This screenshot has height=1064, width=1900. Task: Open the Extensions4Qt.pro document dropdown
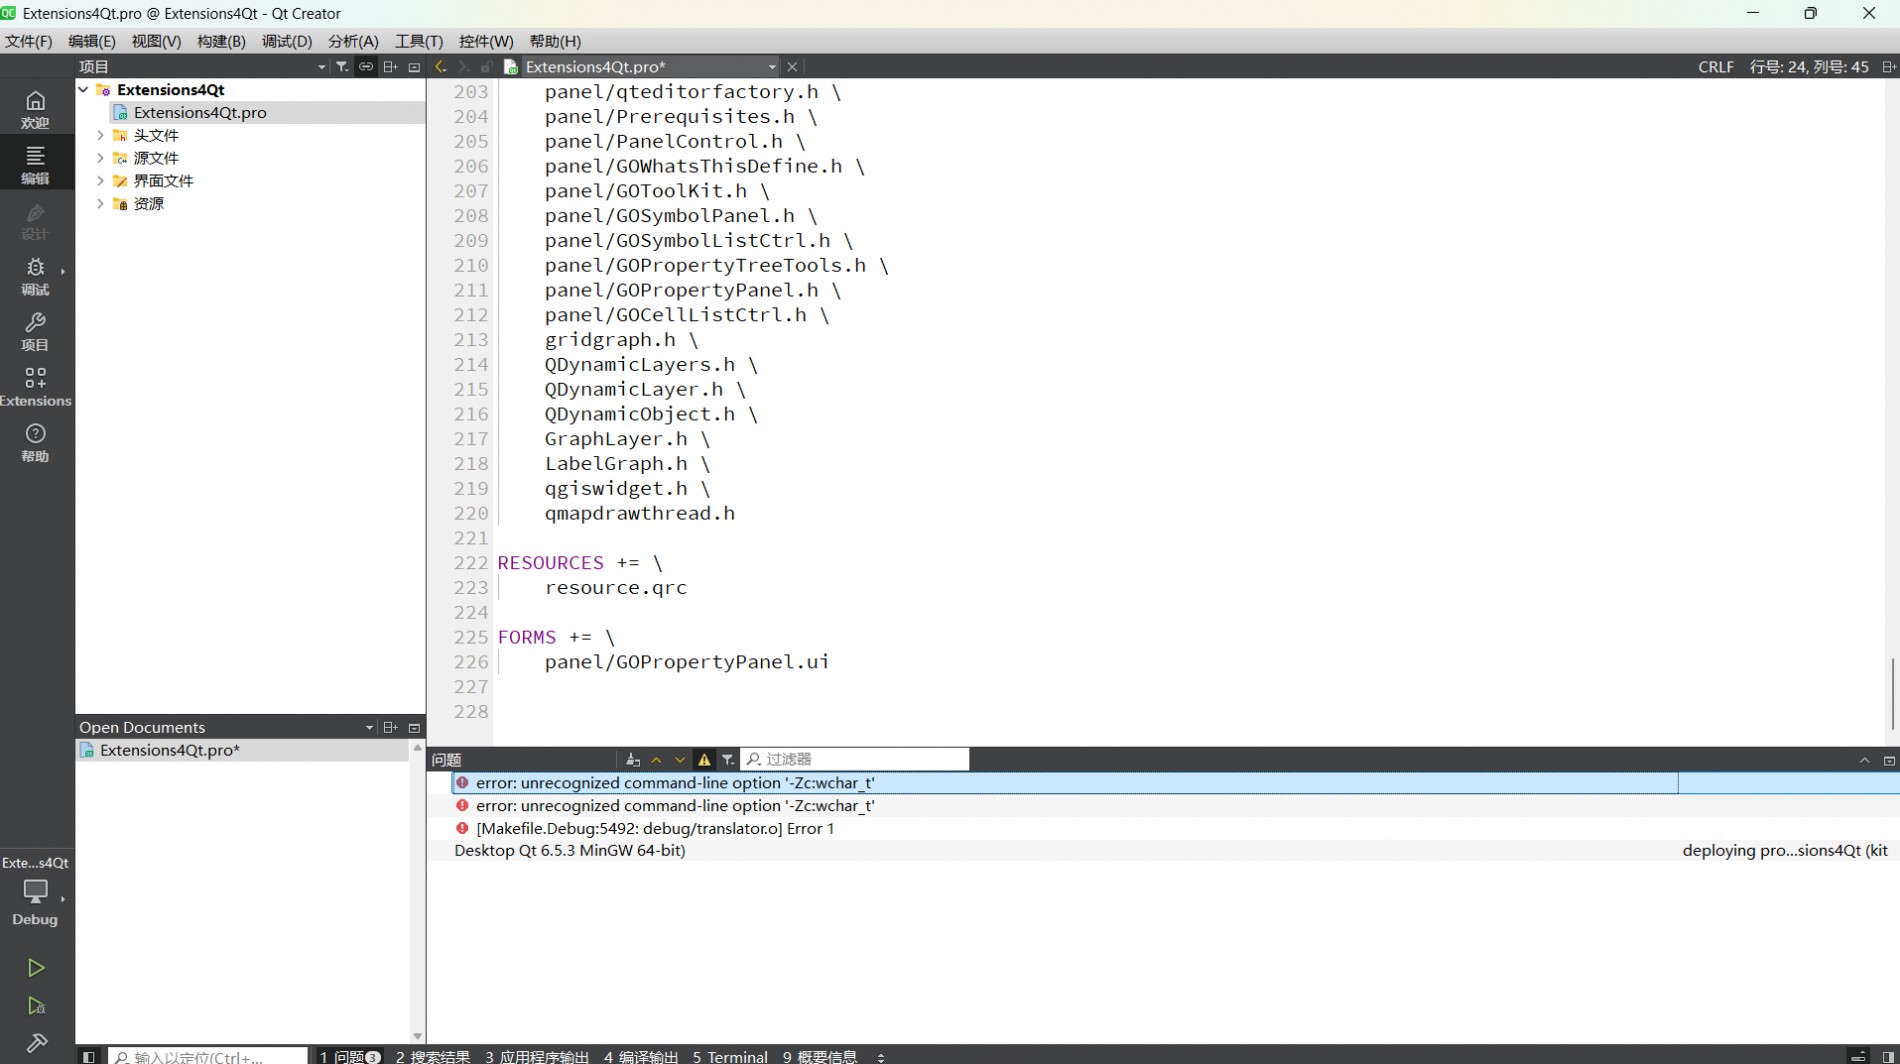tap(771, 67)
